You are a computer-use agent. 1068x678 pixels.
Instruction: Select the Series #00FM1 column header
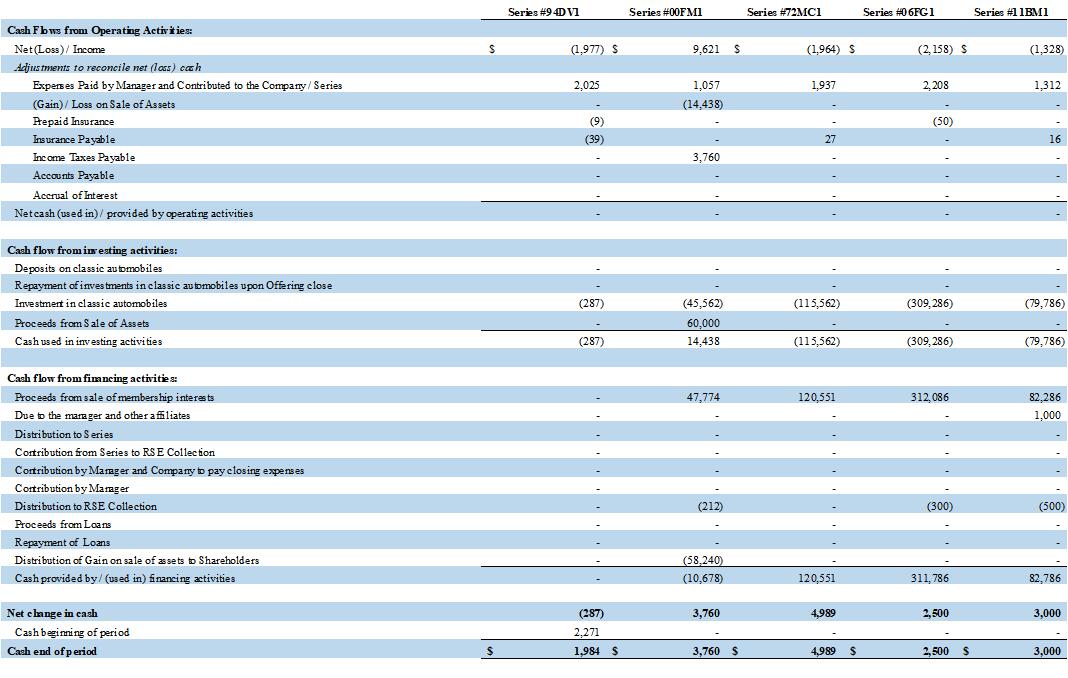[665, 12]
